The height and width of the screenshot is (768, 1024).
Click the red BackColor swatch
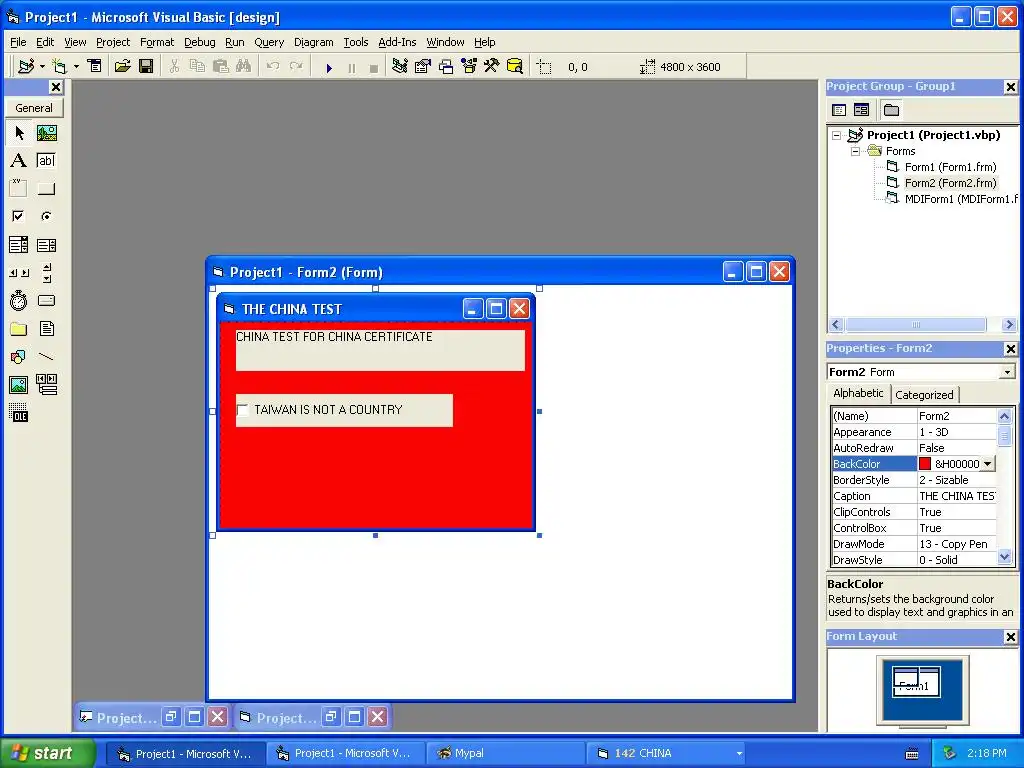(x=925, y=464)
